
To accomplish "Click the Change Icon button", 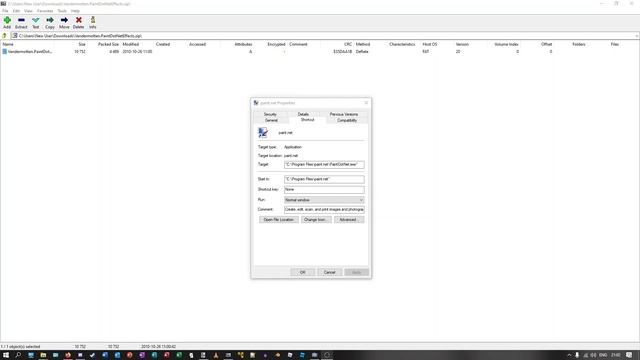I will (316, 220).
